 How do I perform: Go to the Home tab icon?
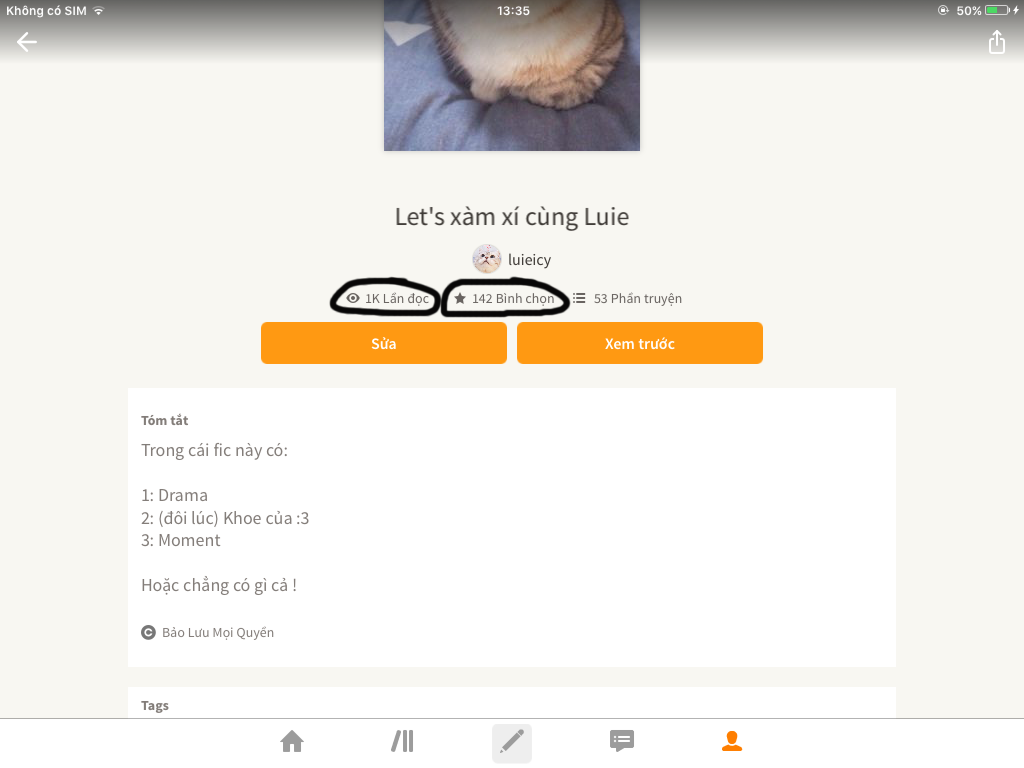292,741
